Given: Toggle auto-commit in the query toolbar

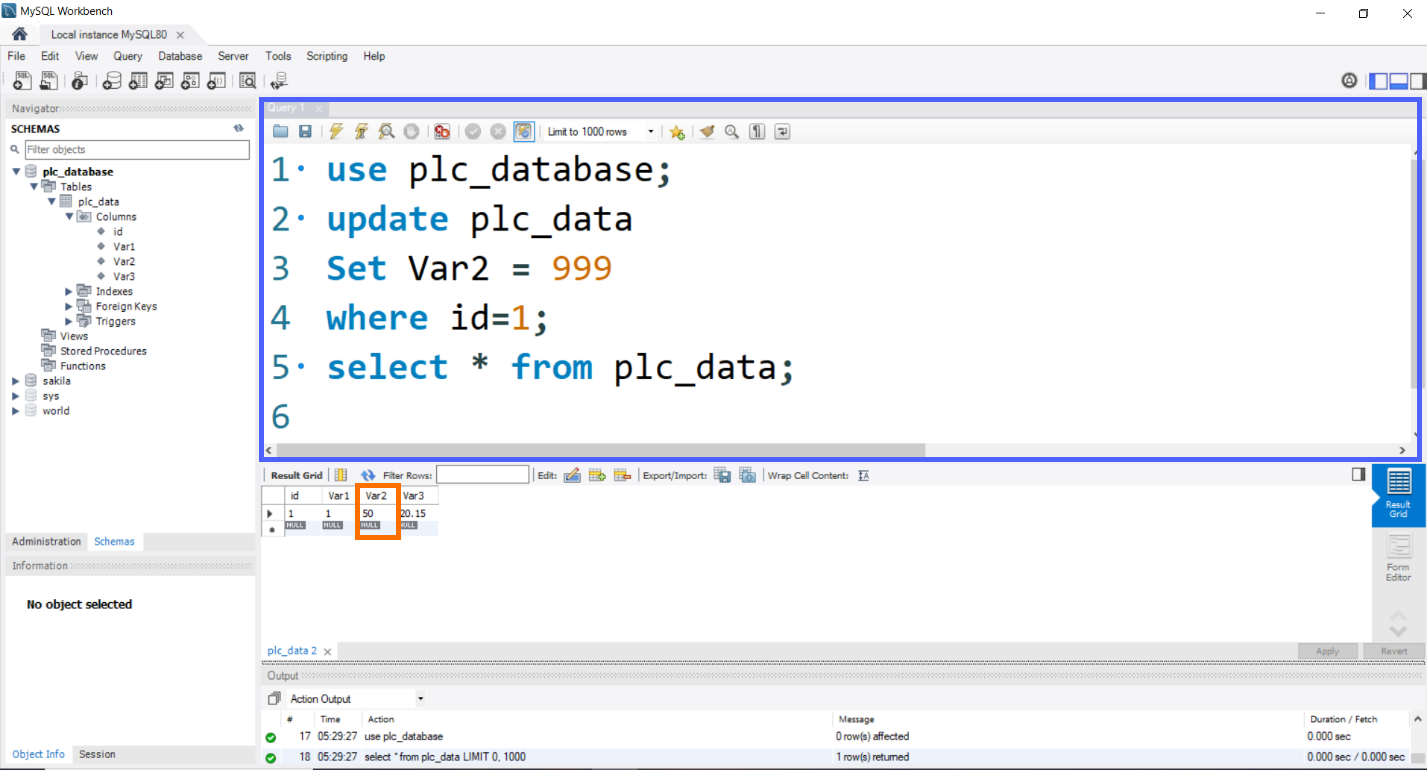Looking at the screenshot, I should click(524, 131).
